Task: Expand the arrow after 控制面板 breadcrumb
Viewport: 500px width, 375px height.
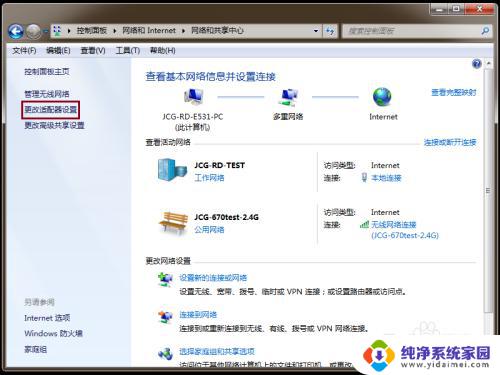Action: 114,31
